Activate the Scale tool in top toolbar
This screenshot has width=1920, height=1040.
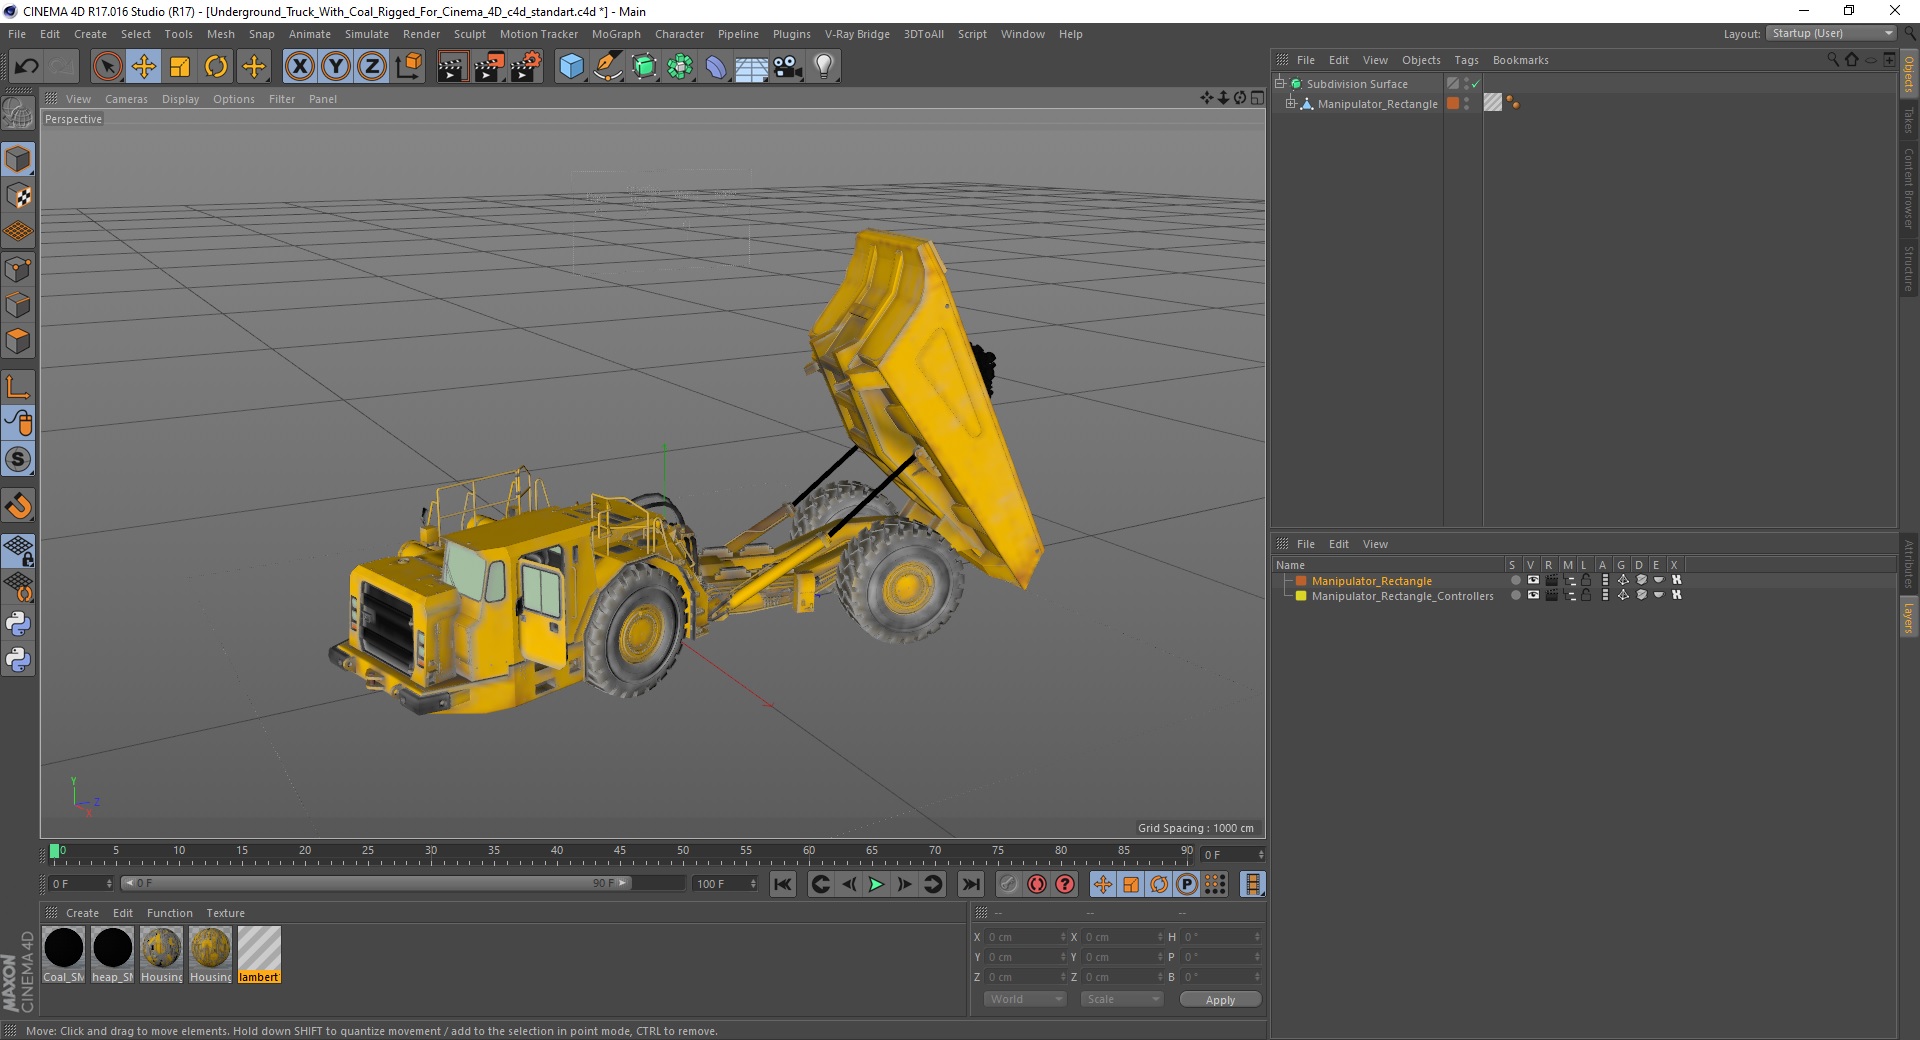click(x=180, y=67)
